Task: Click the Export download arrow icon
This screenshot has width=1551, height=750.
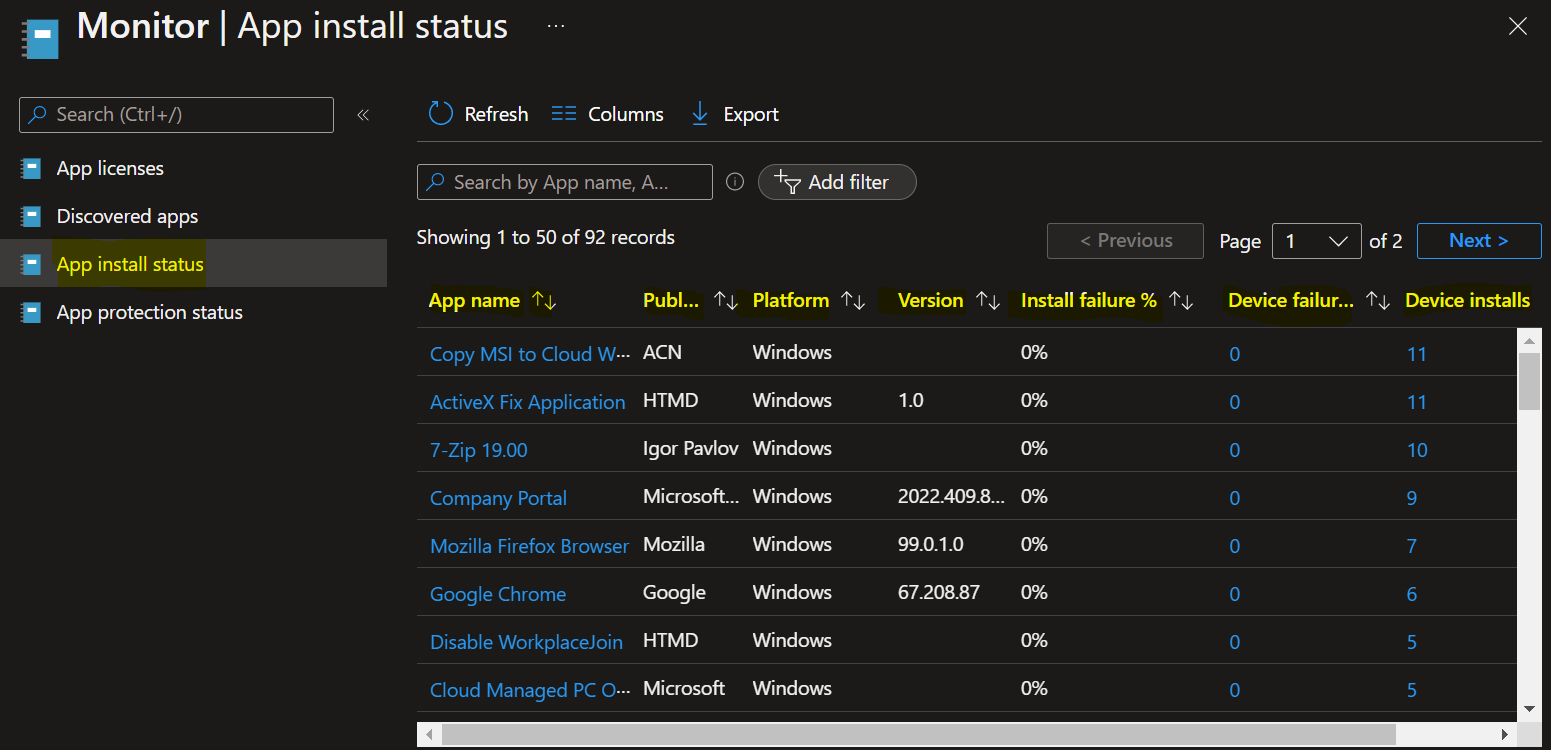Action: tap(700, 114)
